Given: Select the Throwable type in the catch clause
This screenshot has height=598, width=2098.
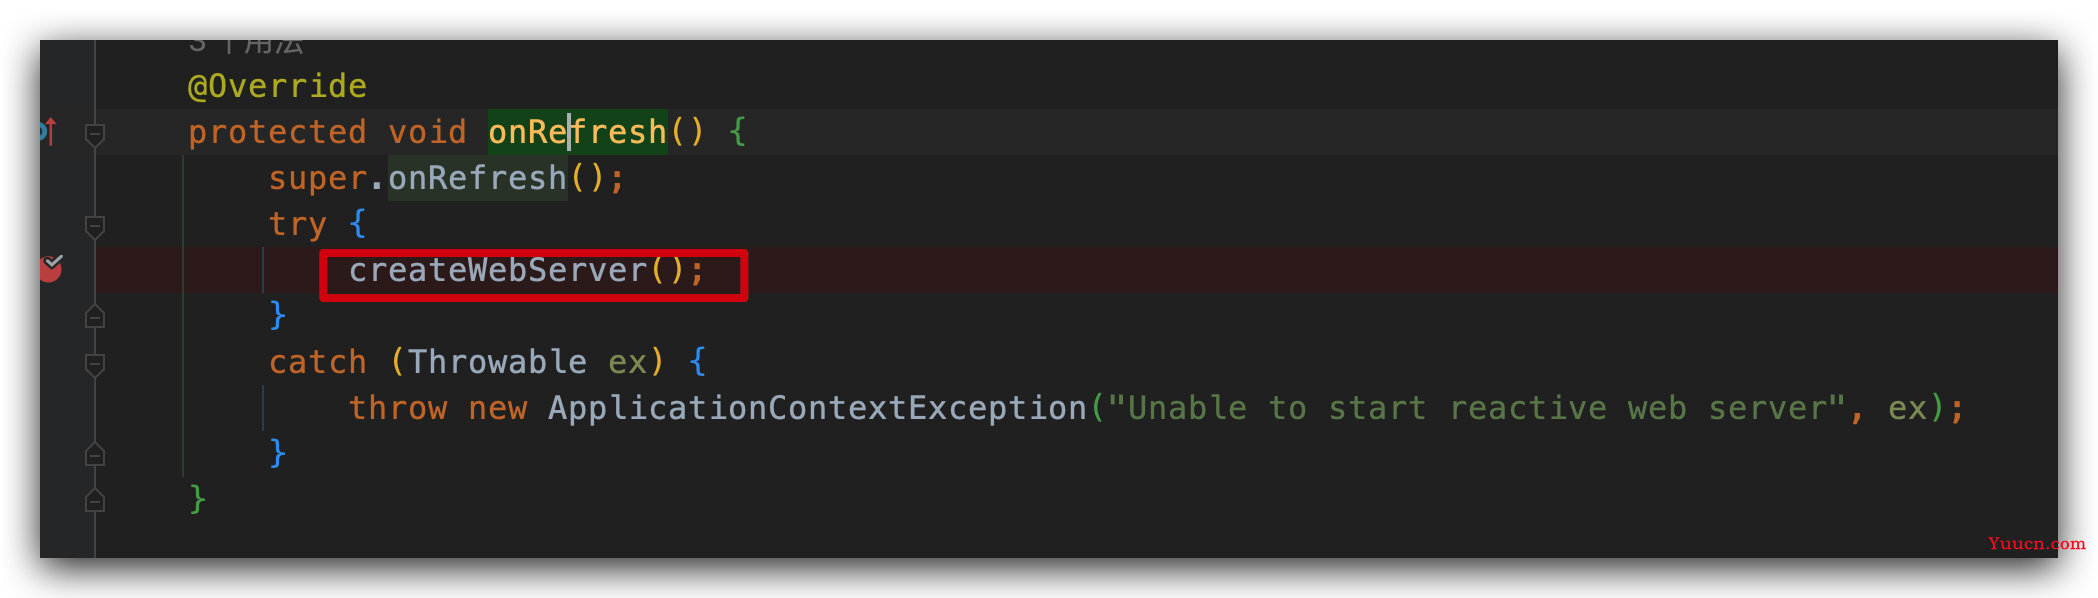Looking at the screenshot, I should click(497, 361).
